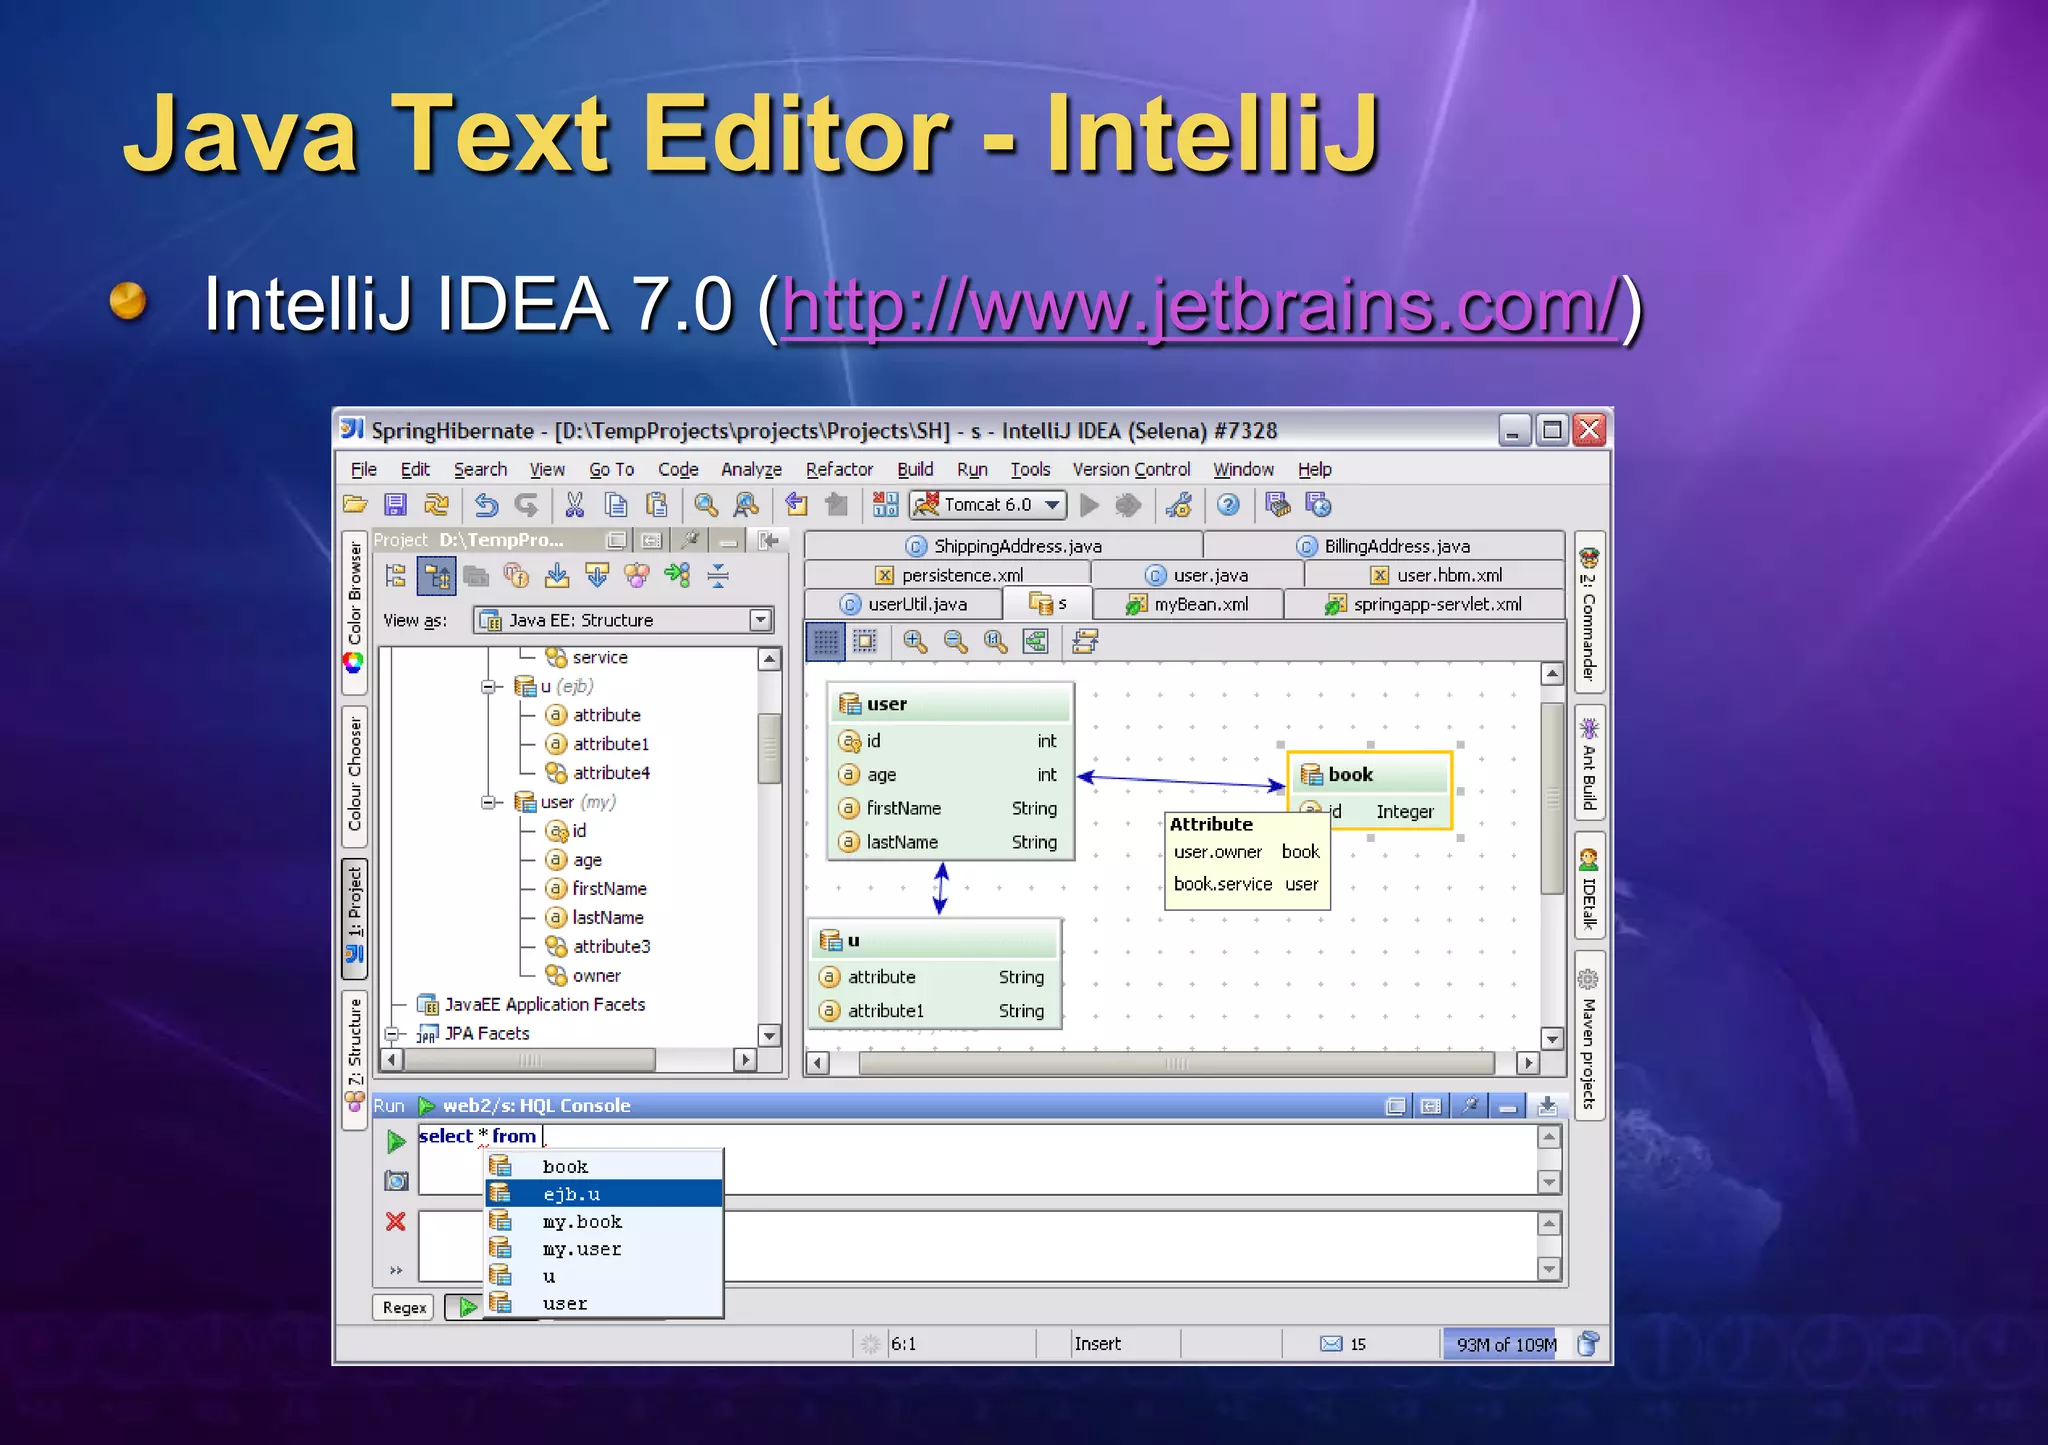
Task: Open the Commander side tool tab
Action: (x=1589, y=612)
